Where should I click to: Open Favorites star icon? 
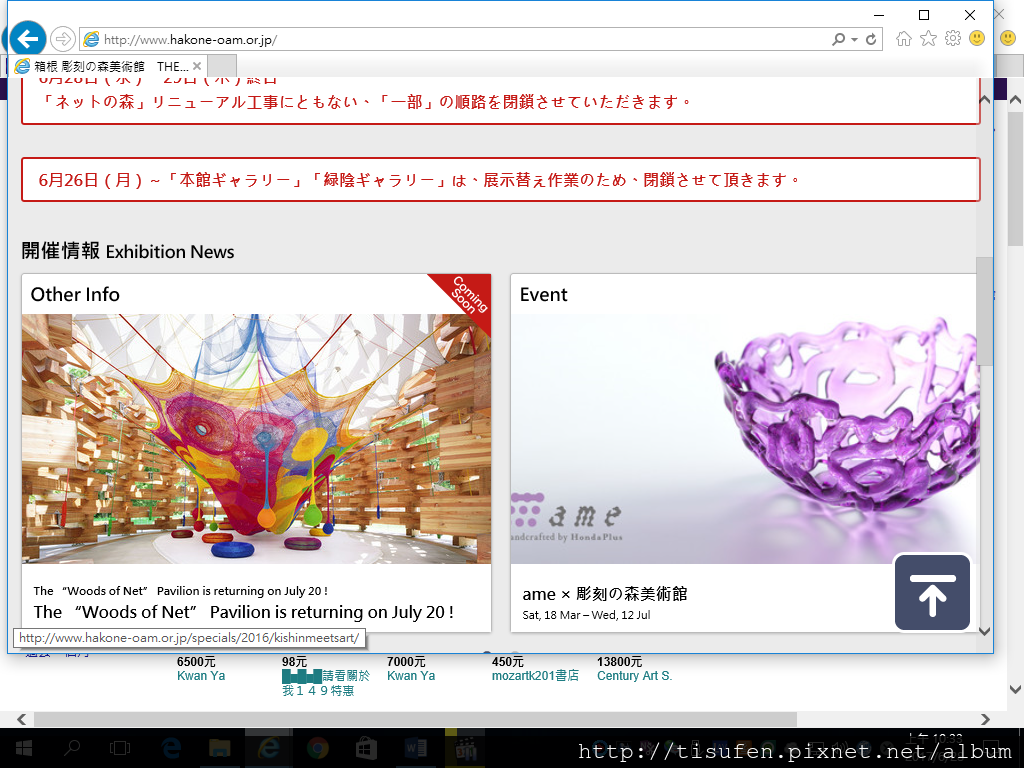928,39
